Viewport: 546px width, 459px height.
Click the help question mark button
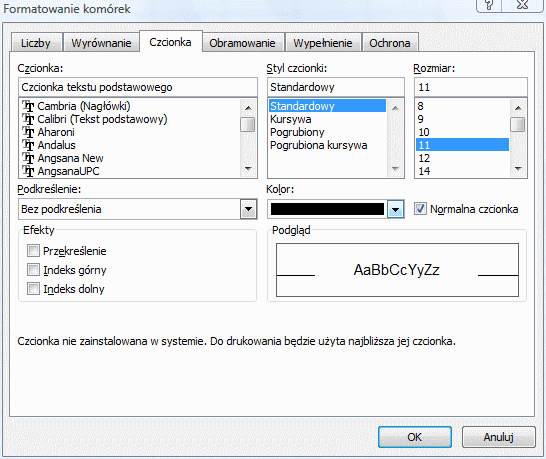point(489,5)
